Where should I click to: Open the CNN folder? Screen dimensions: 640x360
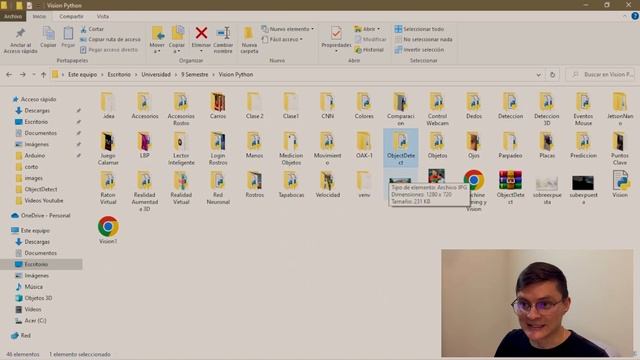pyautogui.click(x=327, y=105)
